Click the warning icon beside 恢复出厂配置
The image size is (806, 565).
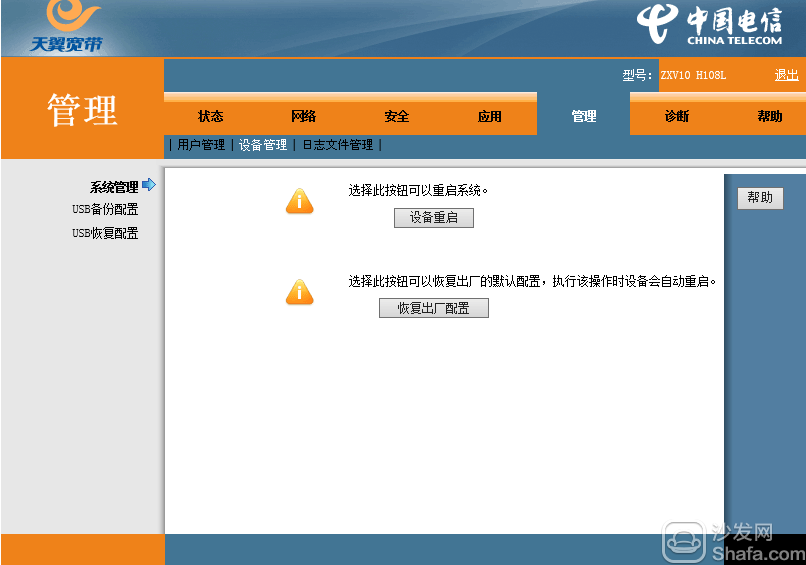pos(300,292)
